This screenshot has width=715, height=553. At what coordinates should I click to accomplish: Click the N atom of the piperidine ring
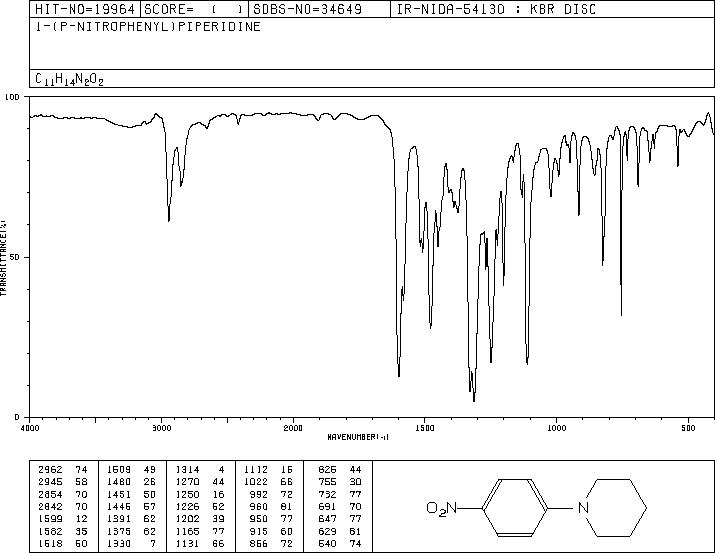point(583,507)
